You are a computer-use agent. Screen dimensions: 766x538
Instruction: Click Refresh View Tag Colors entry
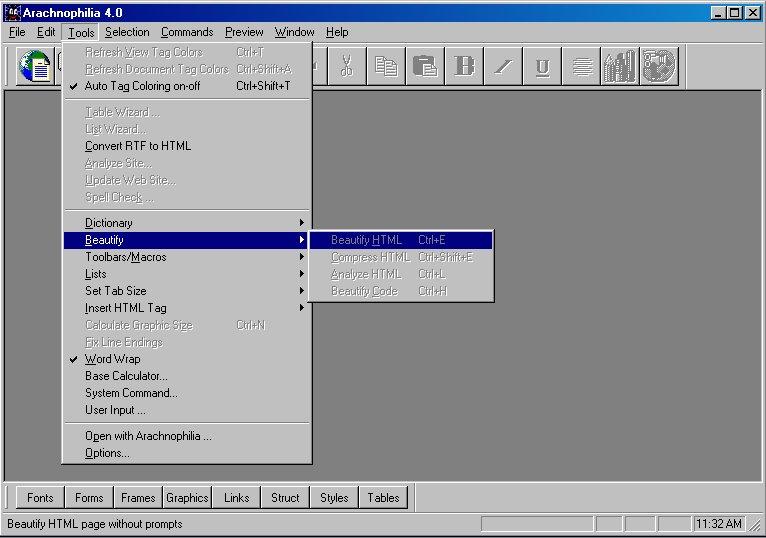click(x=188, y=52)
